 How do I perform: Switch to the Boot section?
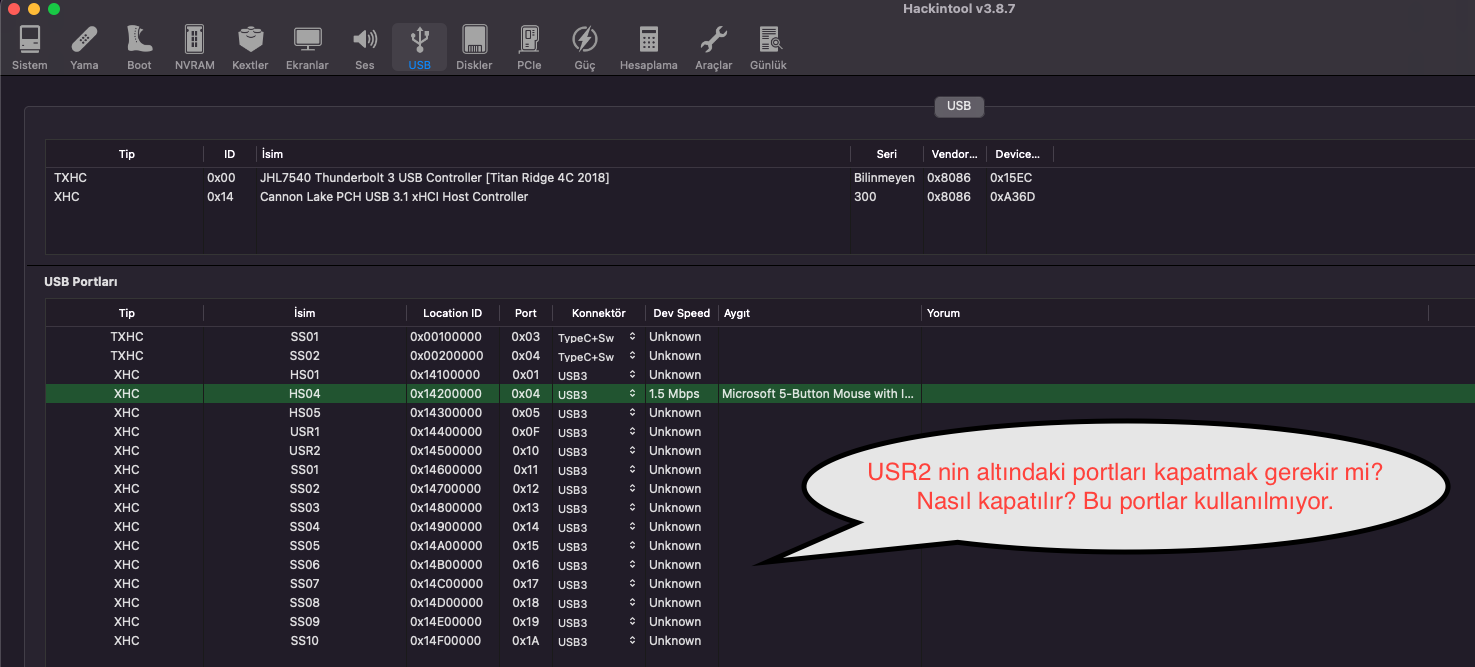click(x=139, y=47)
